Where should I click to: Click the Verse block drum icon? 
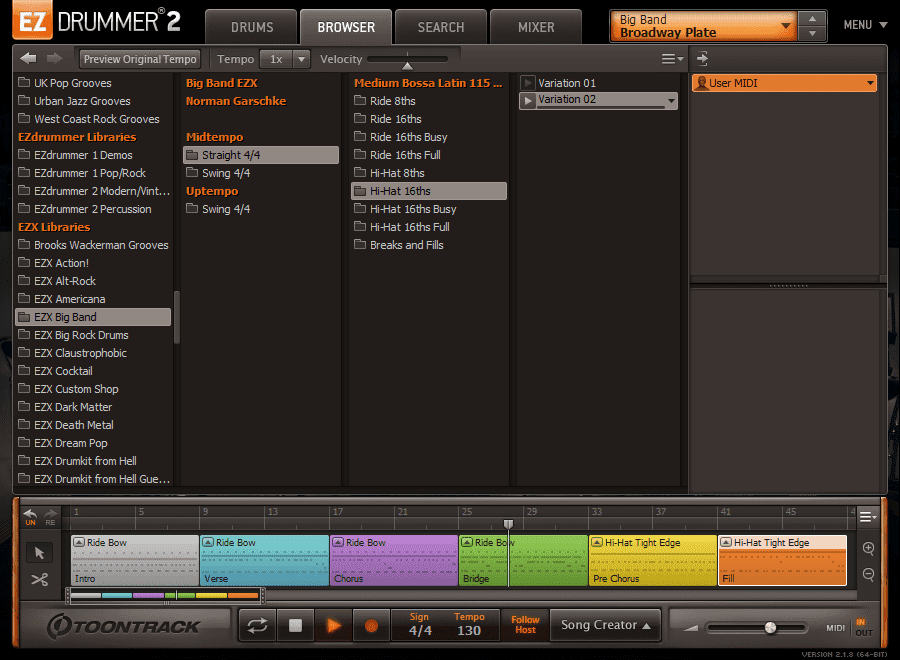tap(208, 542)
